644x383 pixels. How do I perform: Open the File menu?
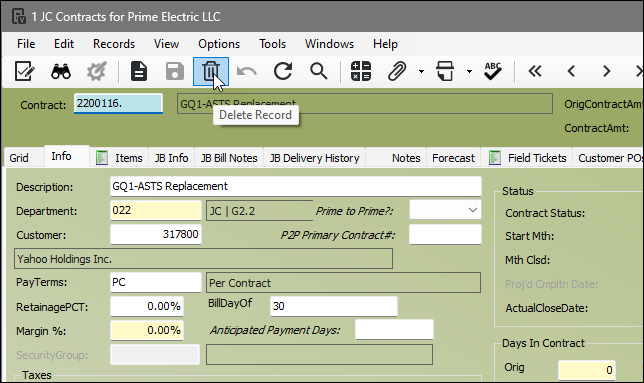pyautogui.click(x=26, y=44)
